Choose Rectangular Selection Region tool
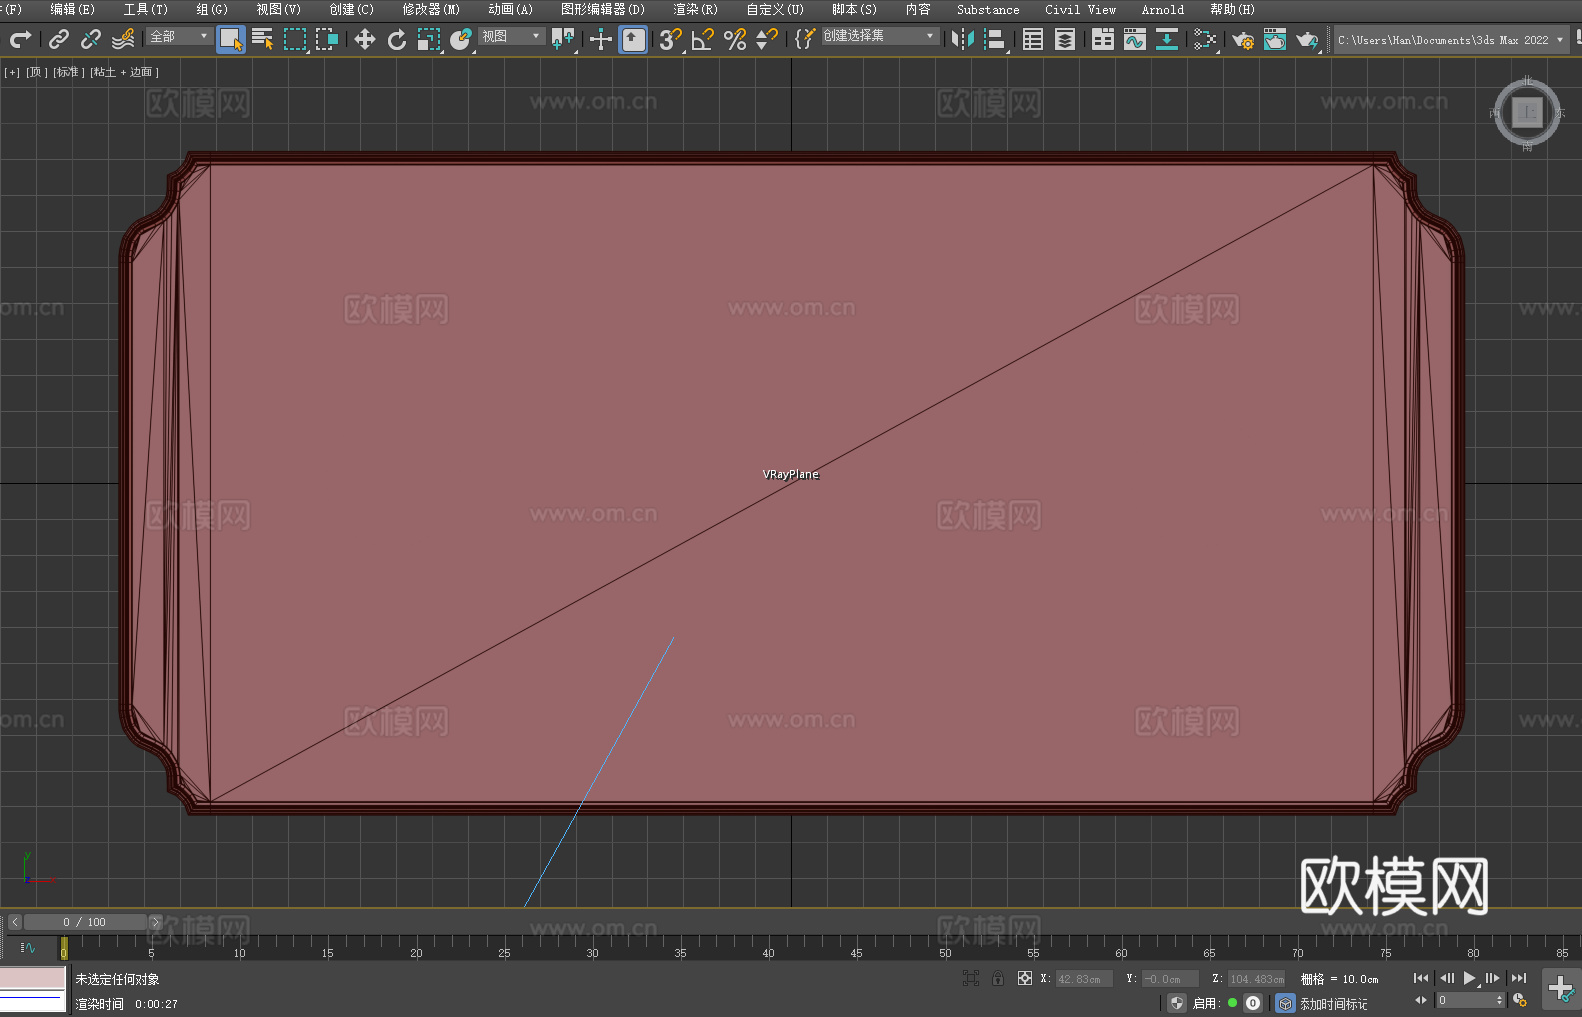This screenshot has height=1017, width=1582. click(295, 39)
